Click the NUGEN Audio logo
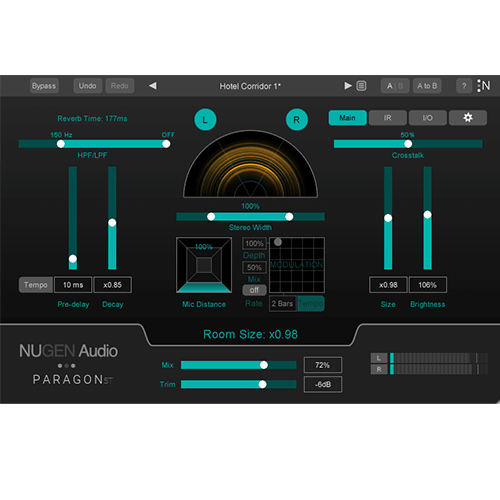Image resolution: width=500 pixels, height=500 pixels. (68, 351)
